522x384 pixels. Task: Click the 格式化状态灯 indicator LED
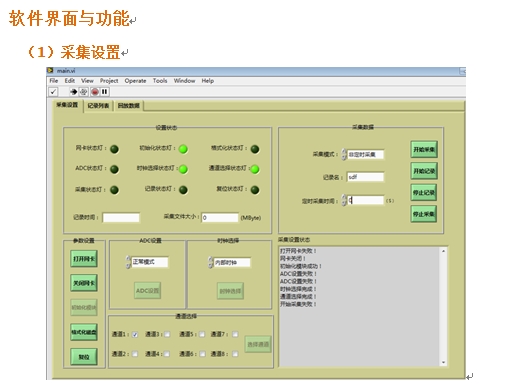coord(255,149)
